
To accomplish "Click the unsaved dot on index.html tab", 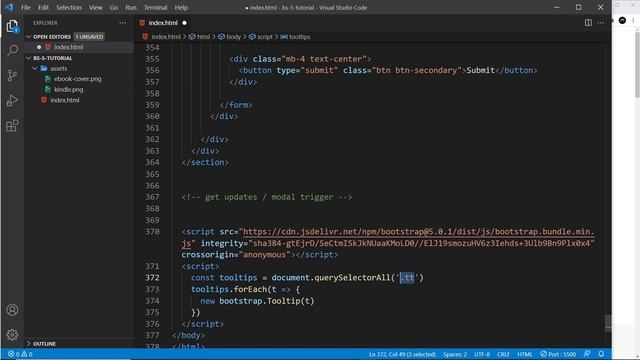I will [184, 23].
